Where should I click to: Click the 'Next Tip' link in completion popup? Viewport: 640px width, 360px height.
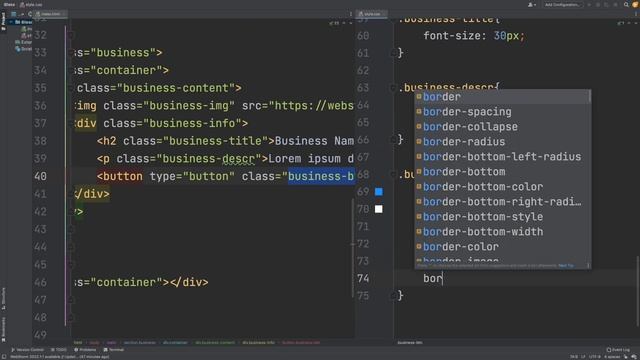(566, 266)
